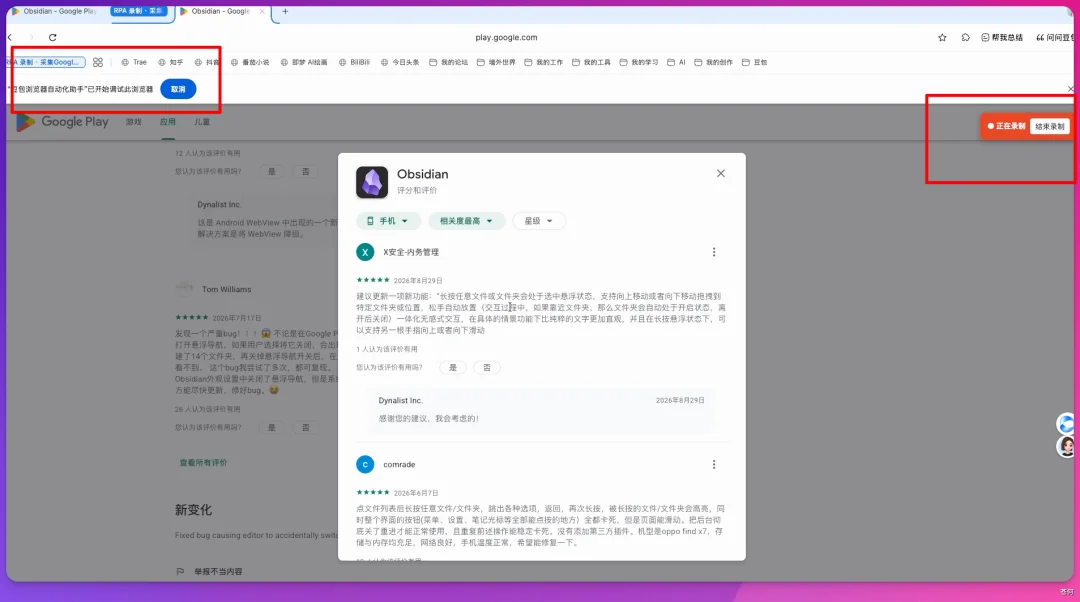Image resolution: width=1080 pixels, height=602 pixels.
Task: Click X安全-内务管理 reviewer avatar
Action: tap(365, 252)
